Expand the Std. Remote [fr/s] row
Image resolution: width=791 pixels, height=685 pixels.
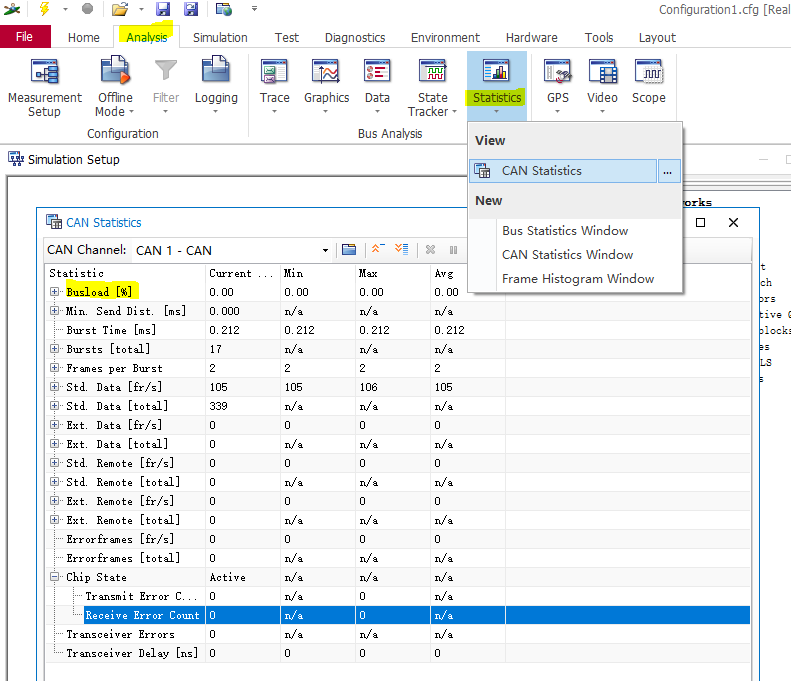[54, 463]
